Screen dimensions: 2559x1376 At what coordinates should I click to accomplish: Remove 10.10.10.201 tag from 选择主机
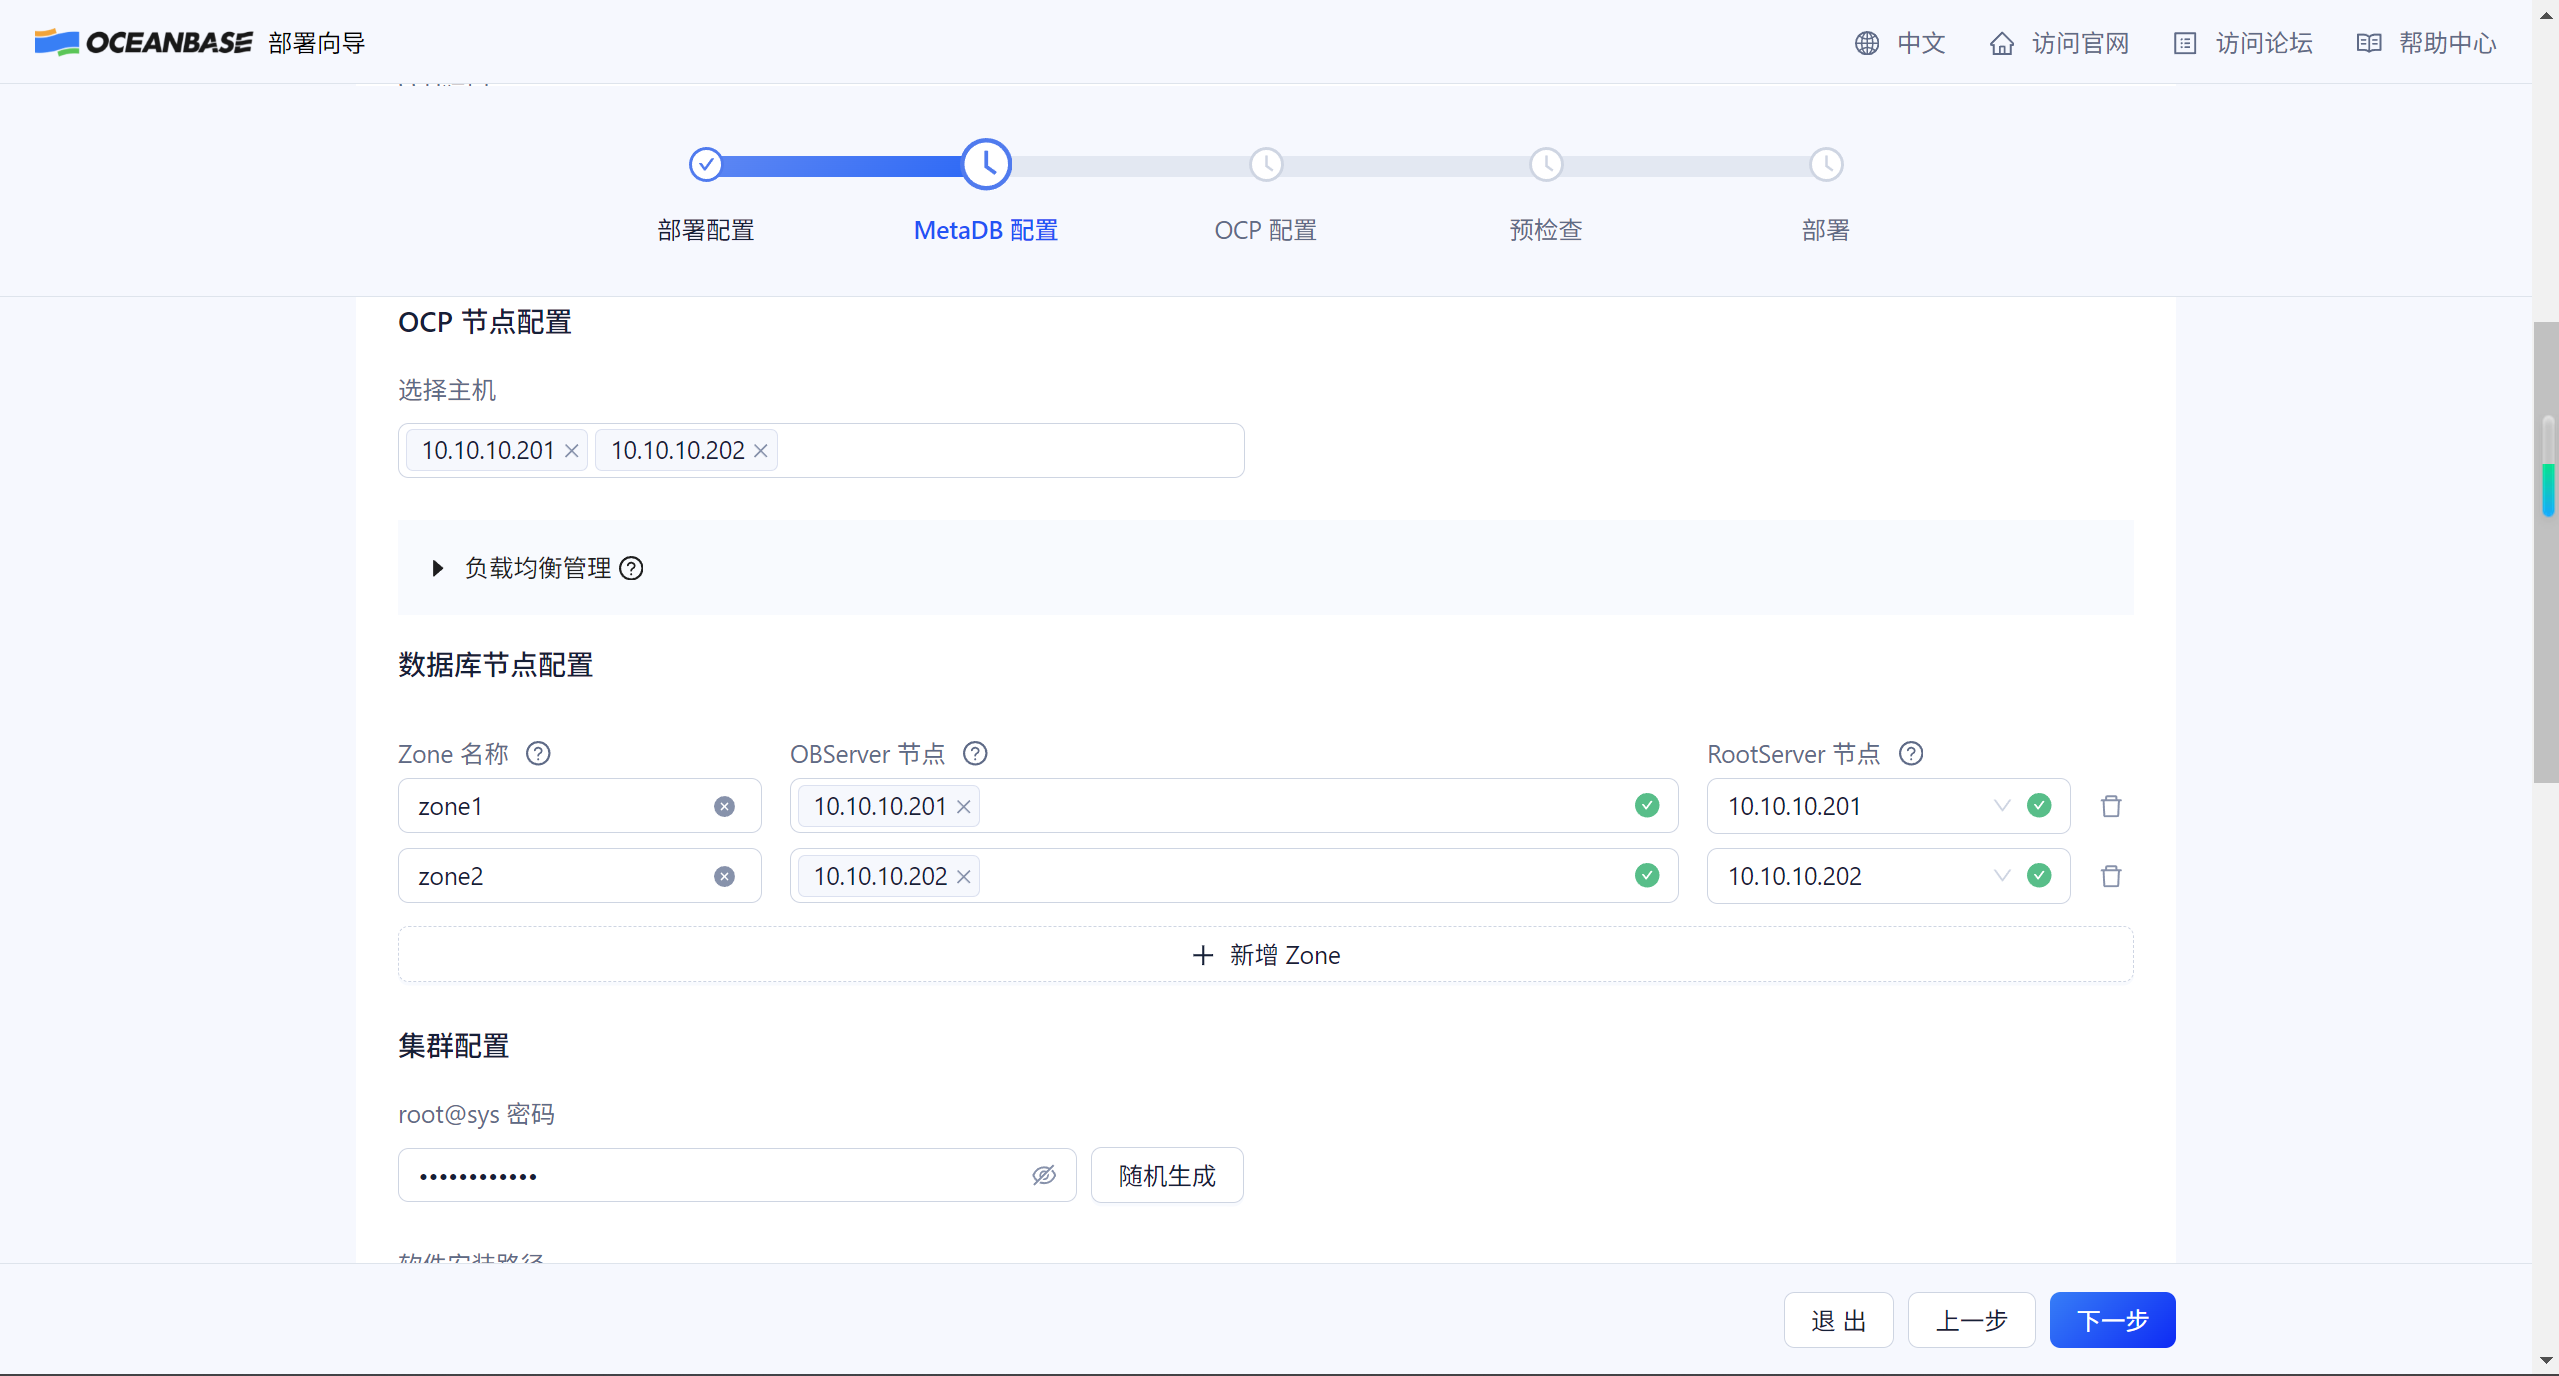point(572,451)
